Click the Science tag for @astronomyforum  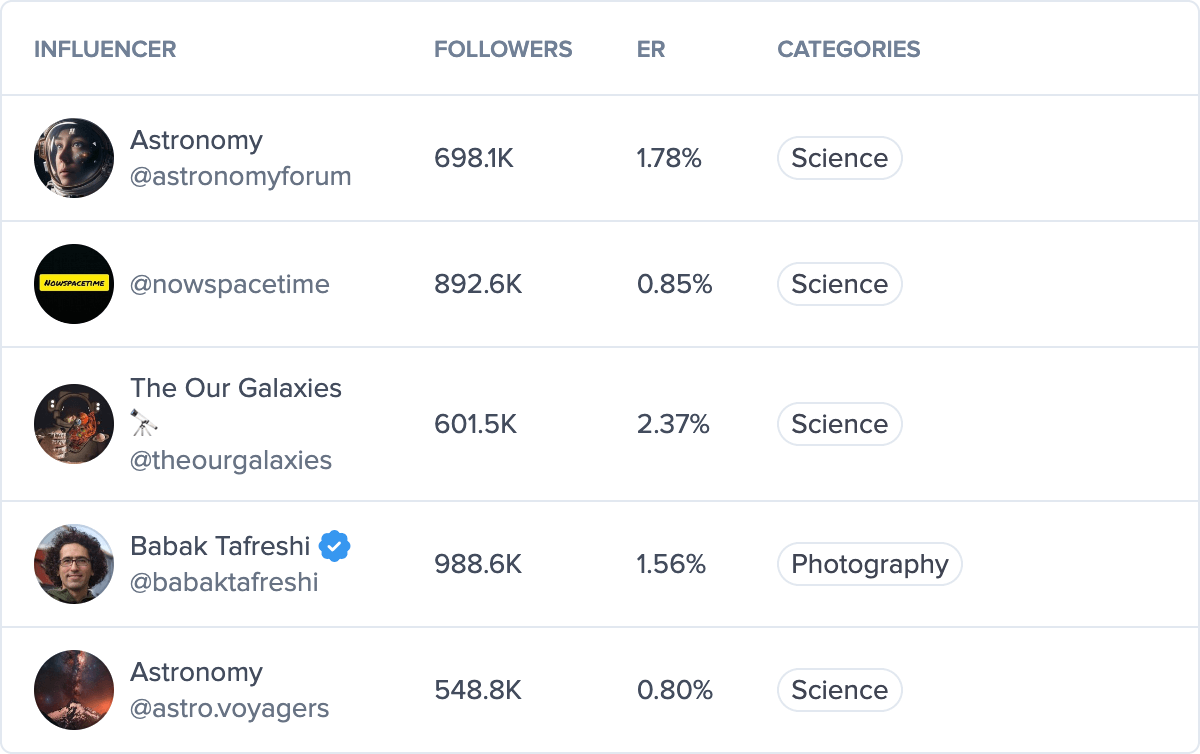pyautogui.click(x=839, y=158)
